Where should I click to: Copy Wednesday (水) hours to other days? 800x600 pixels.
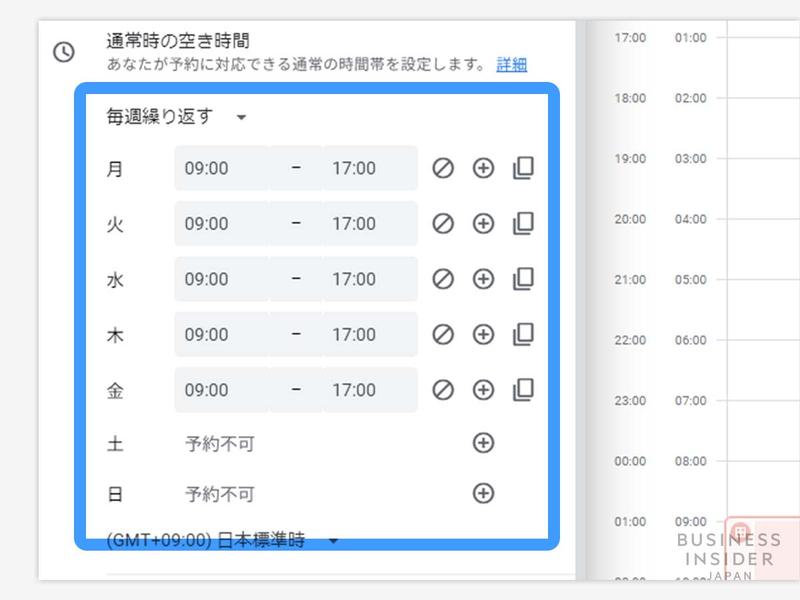(x=523, y=279)
